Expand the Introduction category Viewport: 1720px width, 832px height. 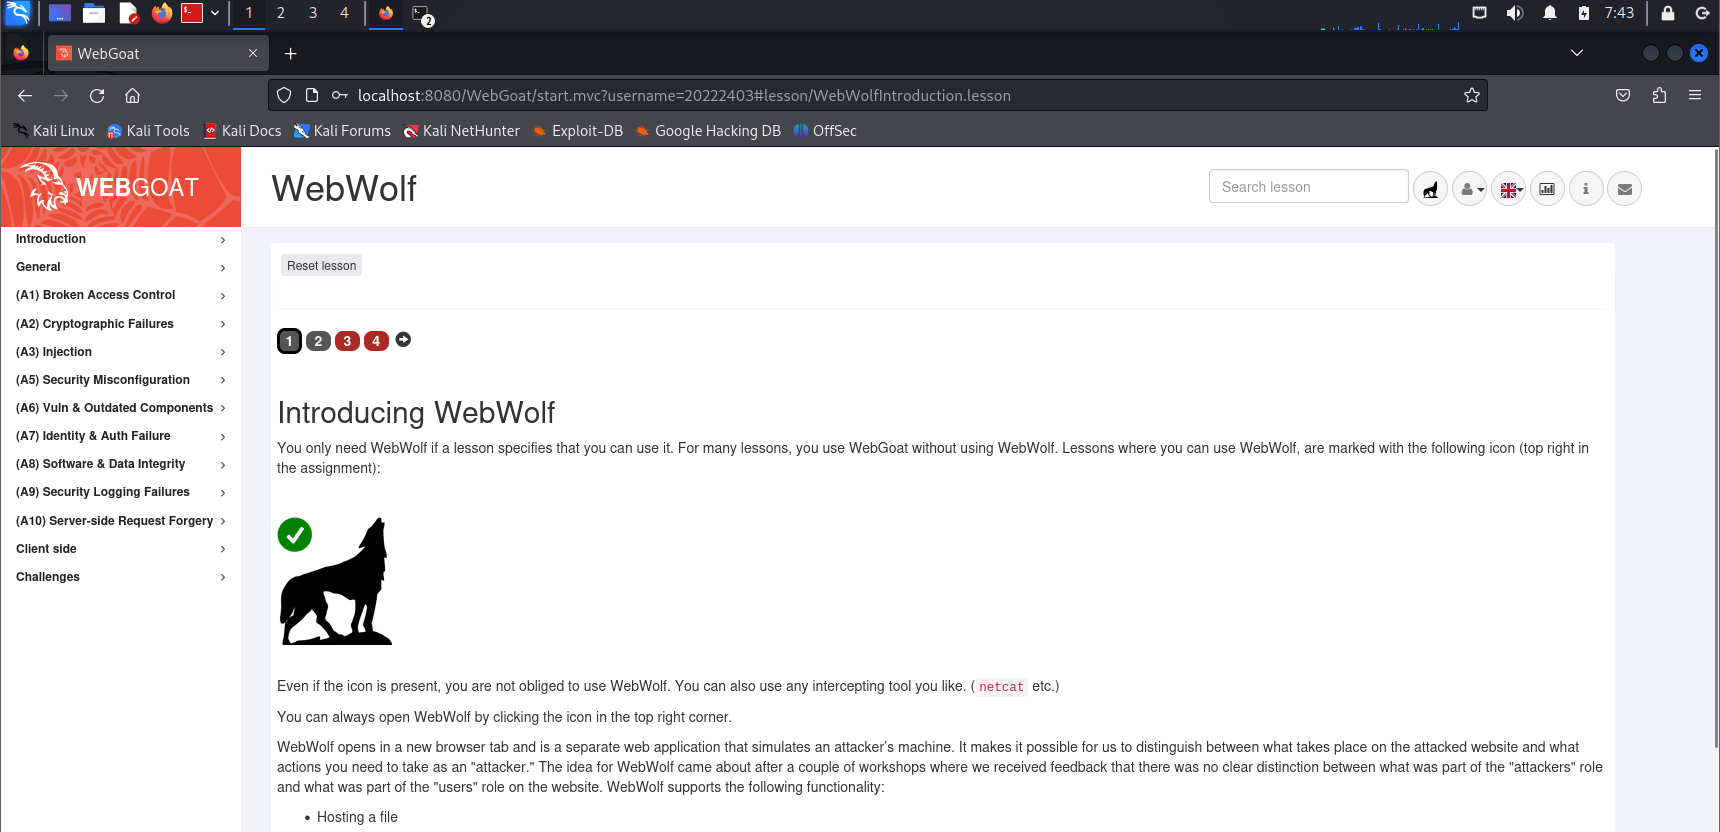click(x=121, y=240)
